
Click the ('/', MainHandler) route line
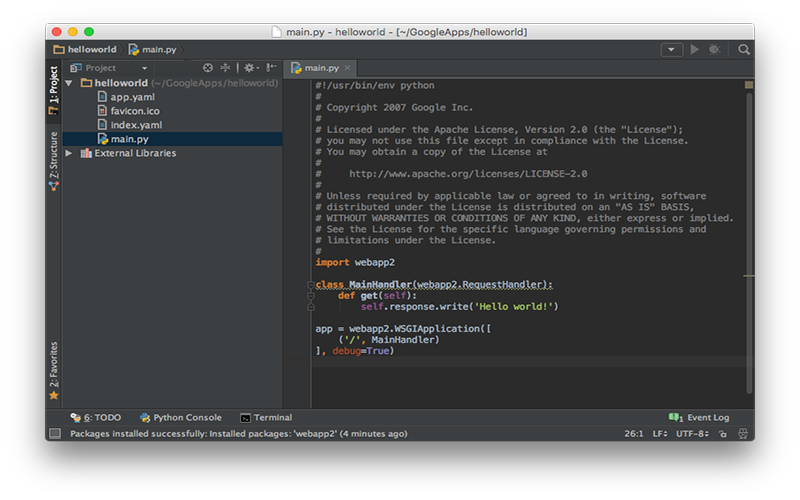click(x=388, y=340)
